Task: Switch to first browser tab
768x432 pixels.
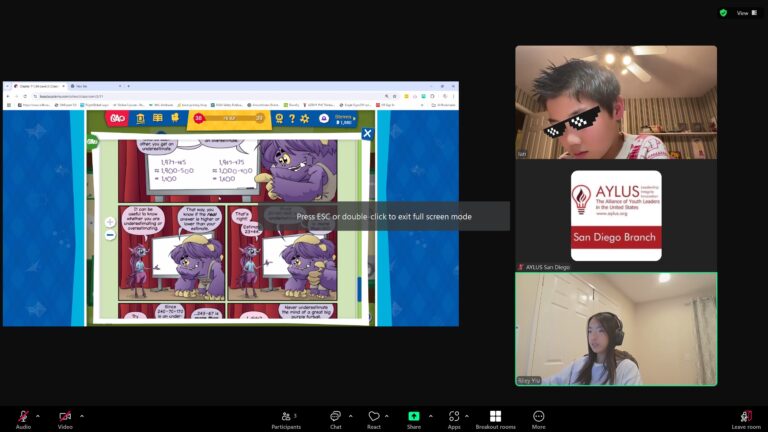Action: click(39, 86)
